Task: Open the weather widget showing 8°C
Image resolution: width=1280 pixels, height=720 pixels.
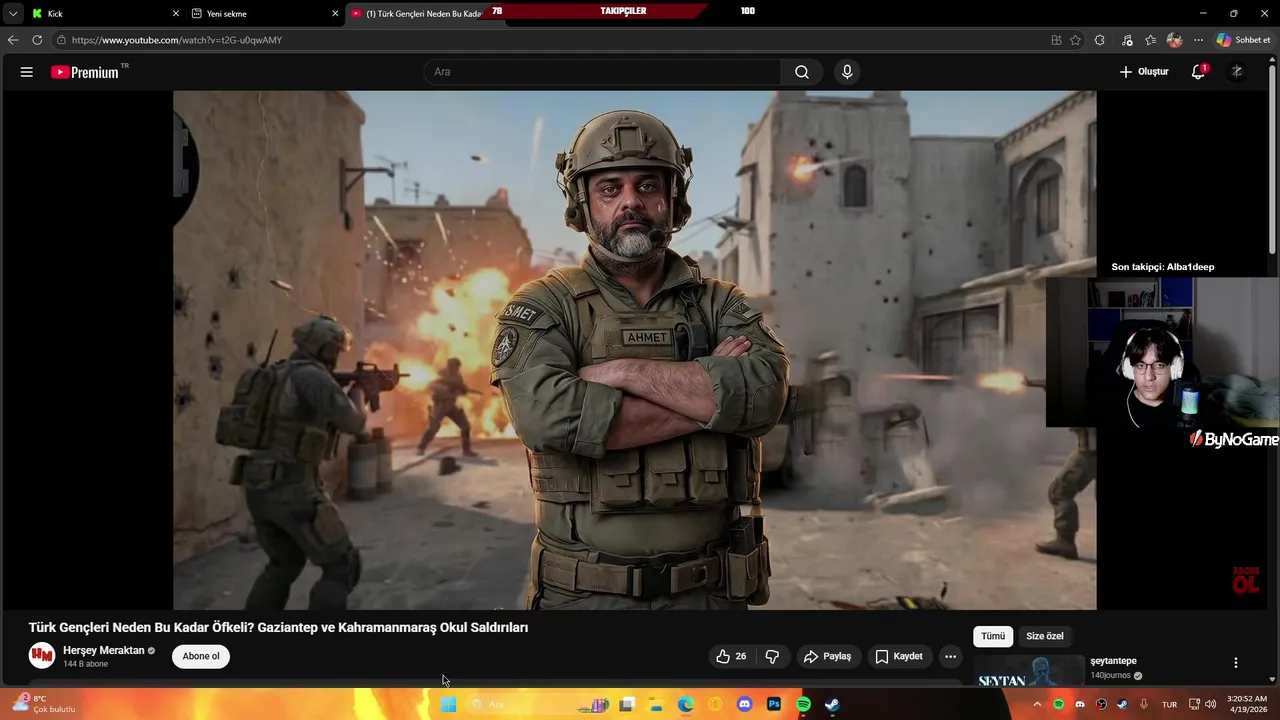Action: [x=43, y=704]
